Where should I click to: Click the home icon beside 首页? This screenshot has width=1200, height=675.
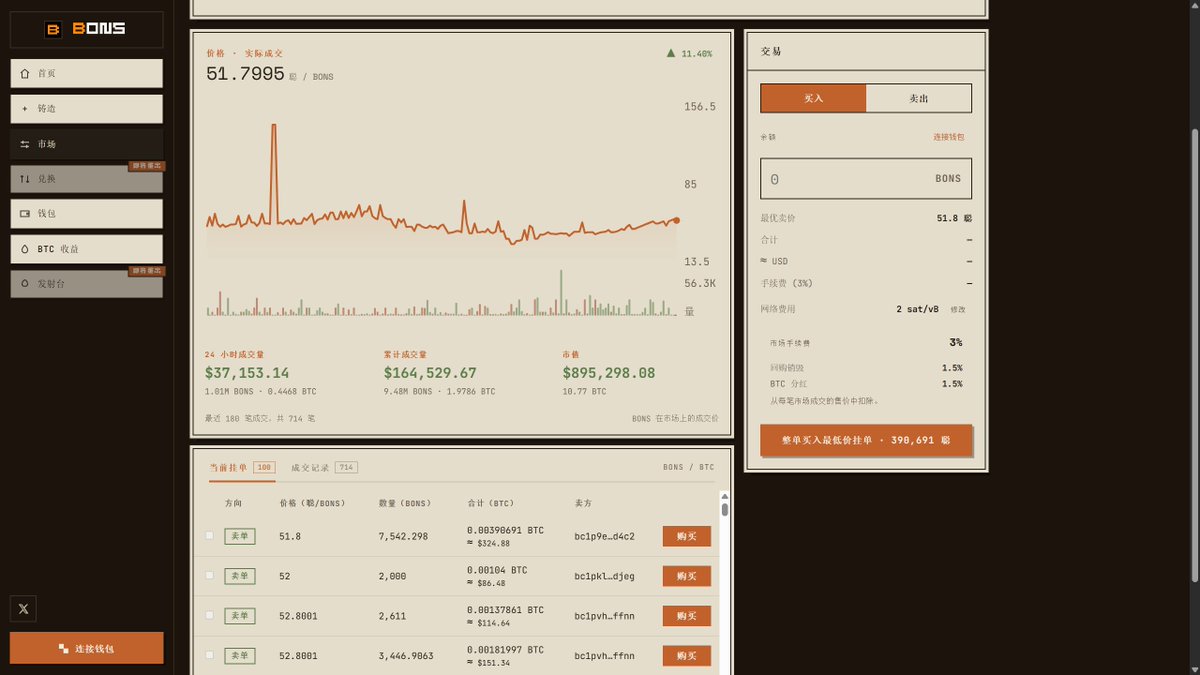pos(25,73)
